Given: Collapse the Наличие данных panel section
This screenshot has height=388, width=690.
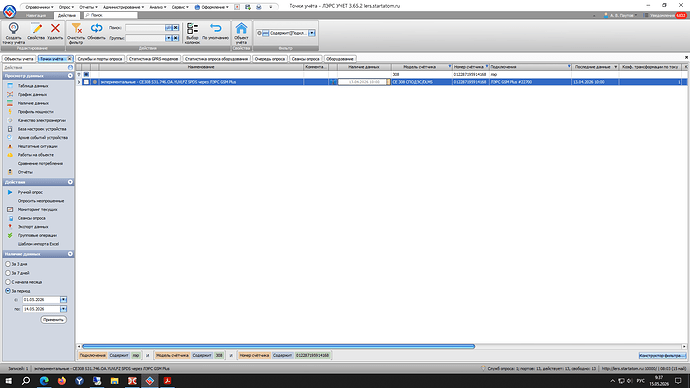Looking at the screenshot, I should [x=70, y=254].
